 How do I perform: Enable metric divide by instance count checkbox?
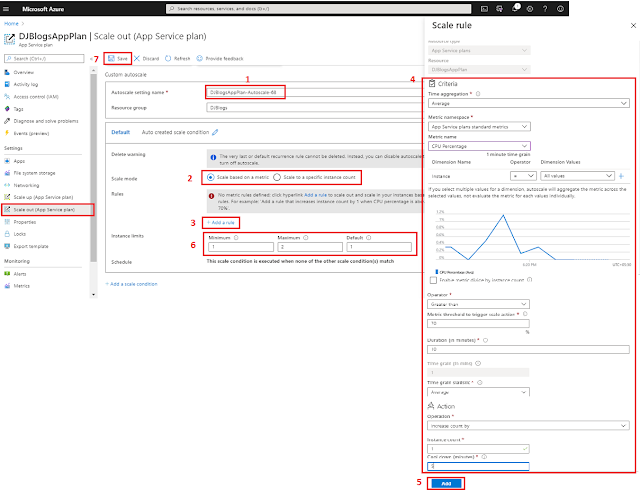point(433,280)
